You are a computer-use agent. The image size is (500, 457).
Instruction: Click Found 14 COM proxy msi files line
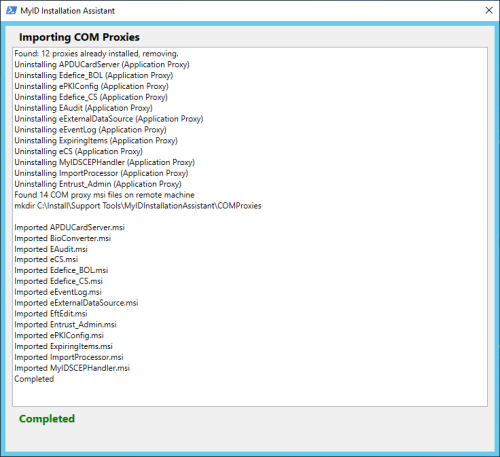(104, 195)
